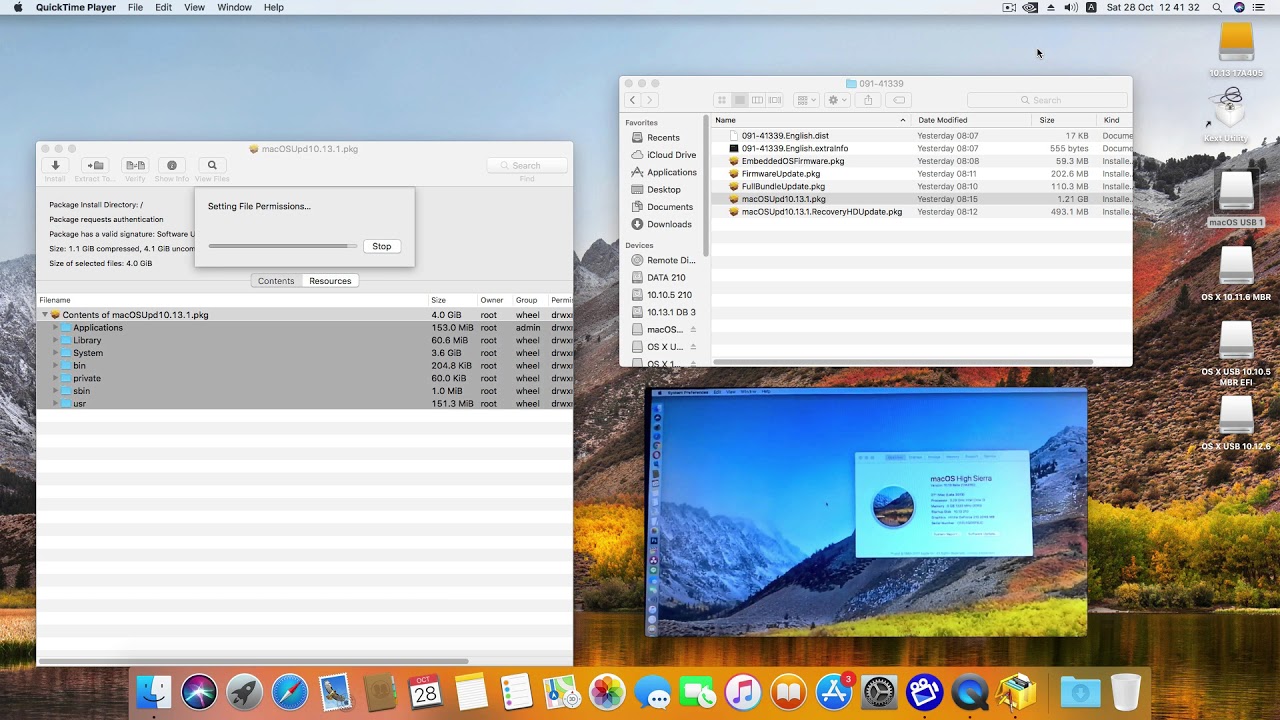Open the Finder action gear menu
Viewport: 1280px width, 720px height.
[x=837, y=100]
